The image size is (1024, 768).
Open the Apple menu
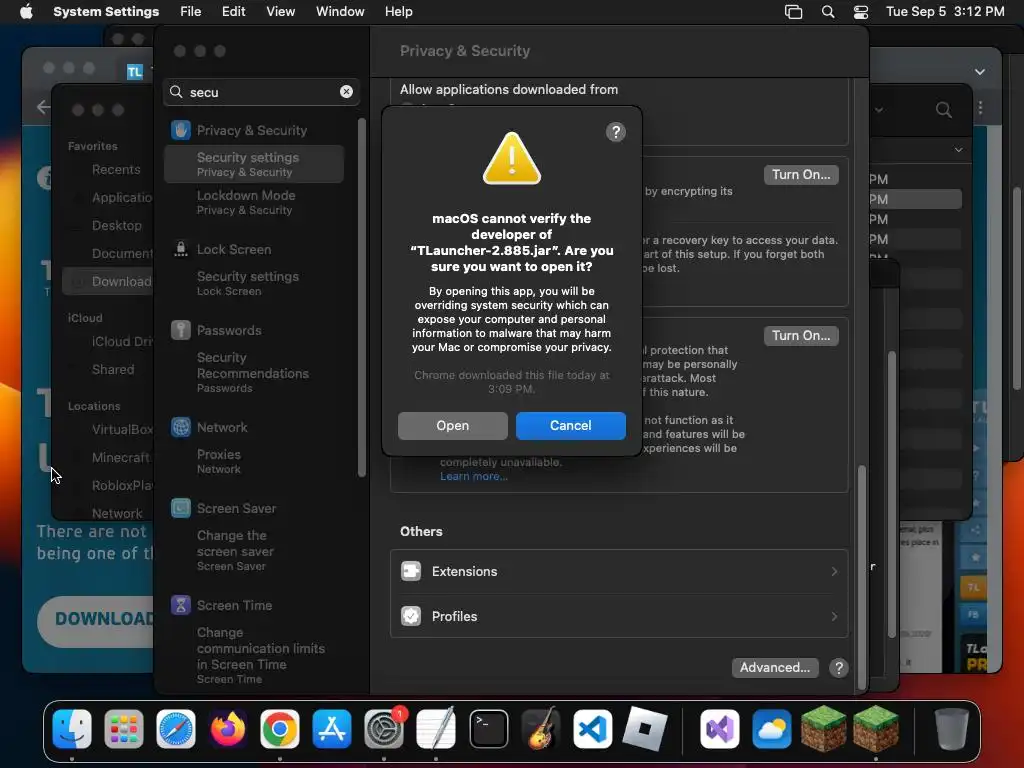(x=26, y=12)
